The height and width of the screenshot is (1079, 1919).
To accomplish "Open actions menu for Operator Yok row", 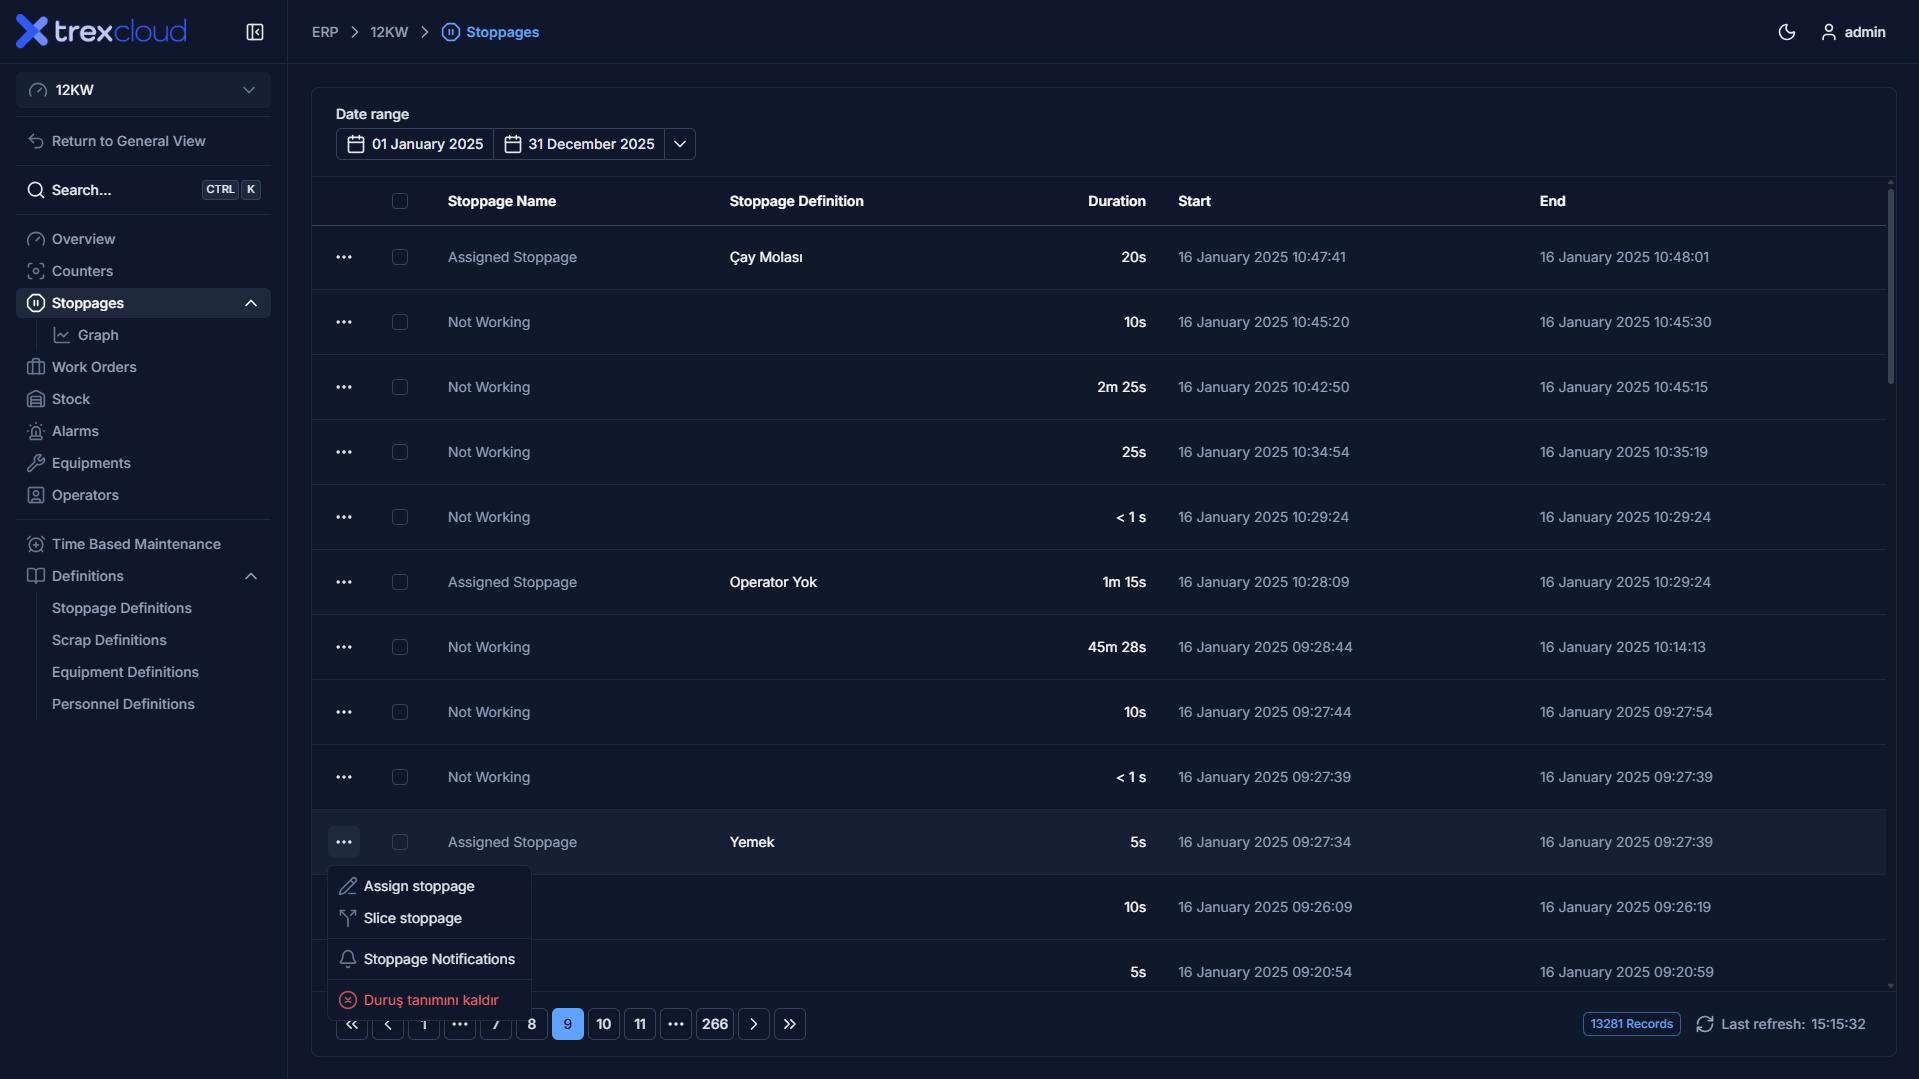I will pyautogui.click(x=344, y=582).
